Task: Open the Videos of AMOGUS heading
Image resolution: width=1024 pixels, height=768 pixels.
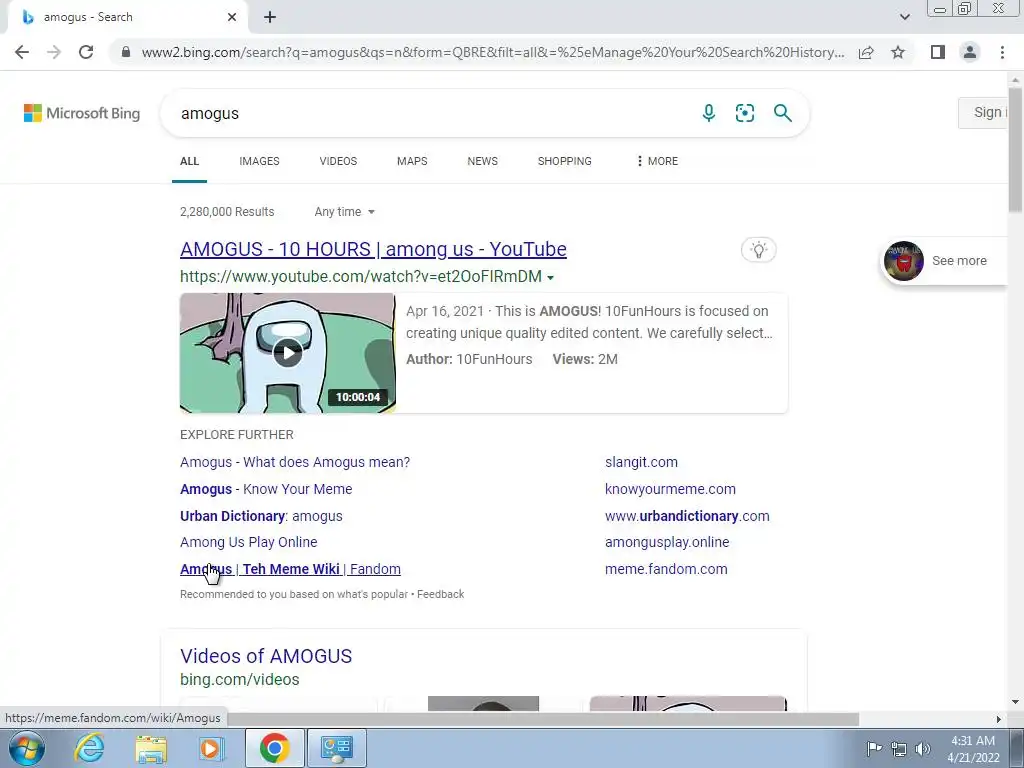Action: tap(266, 656)
